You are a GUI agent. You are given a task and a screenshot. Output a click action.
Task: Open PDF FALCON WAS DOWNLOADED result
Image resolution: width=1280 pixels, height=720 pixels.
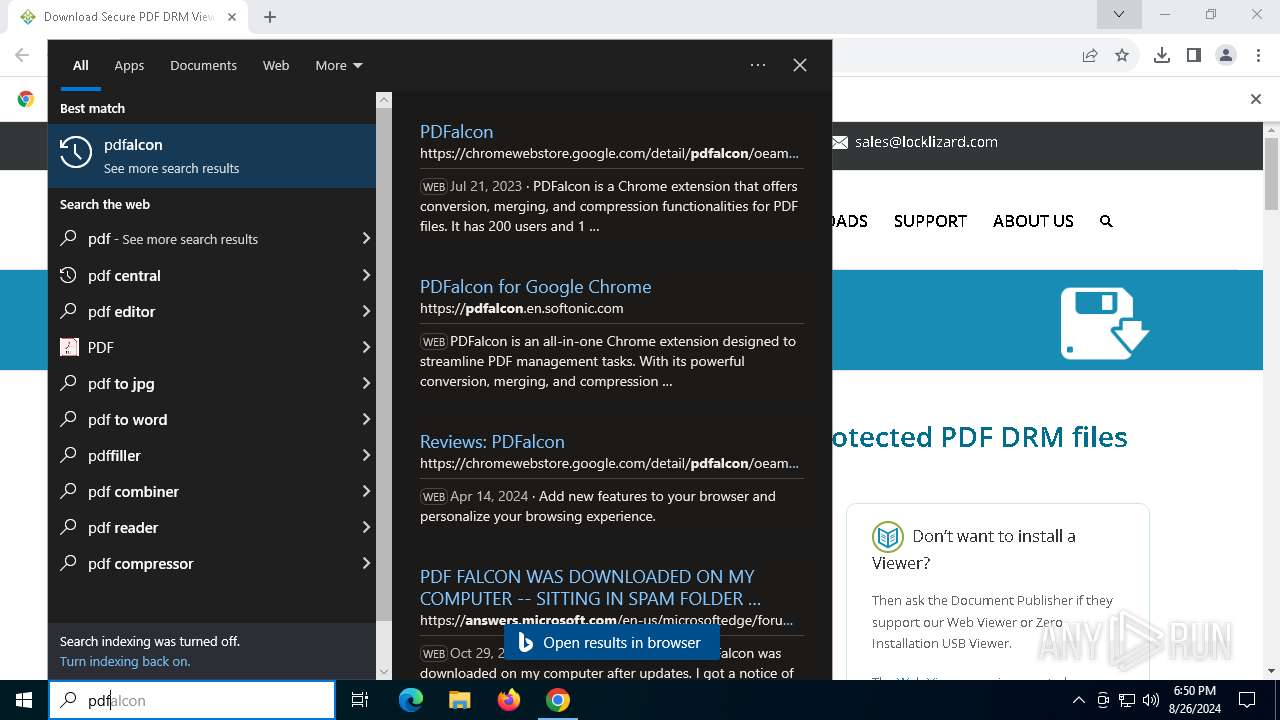[590, 587]
